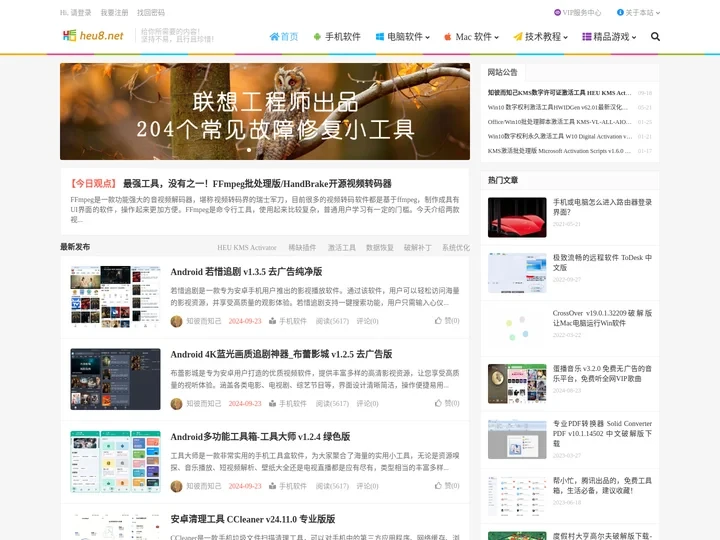Open FFmpeg批处理版/HandBrake article headline
The height and width of the screenshot is (540, 720).
point(257,184)
